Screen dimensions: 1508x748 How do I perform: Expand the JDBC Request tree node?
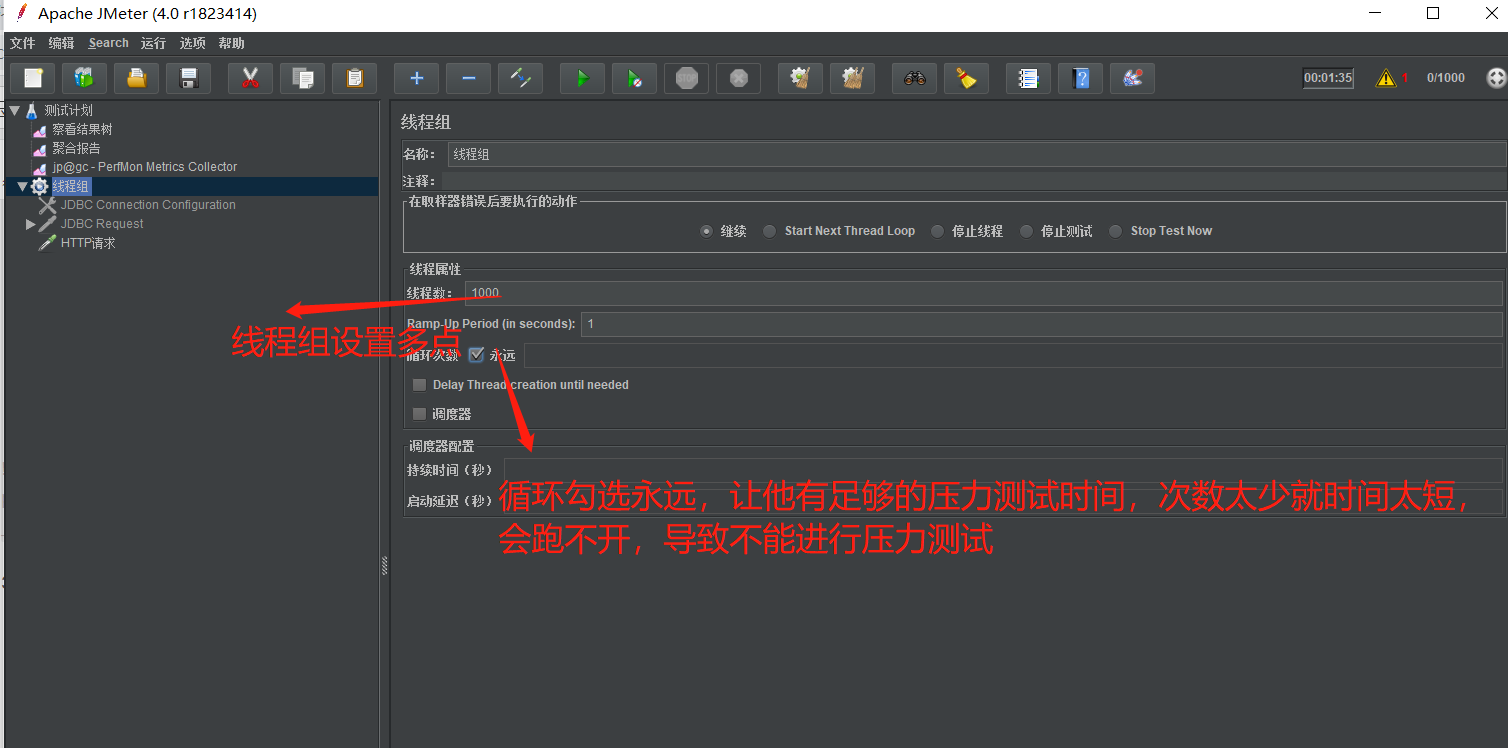pos(31,225)
